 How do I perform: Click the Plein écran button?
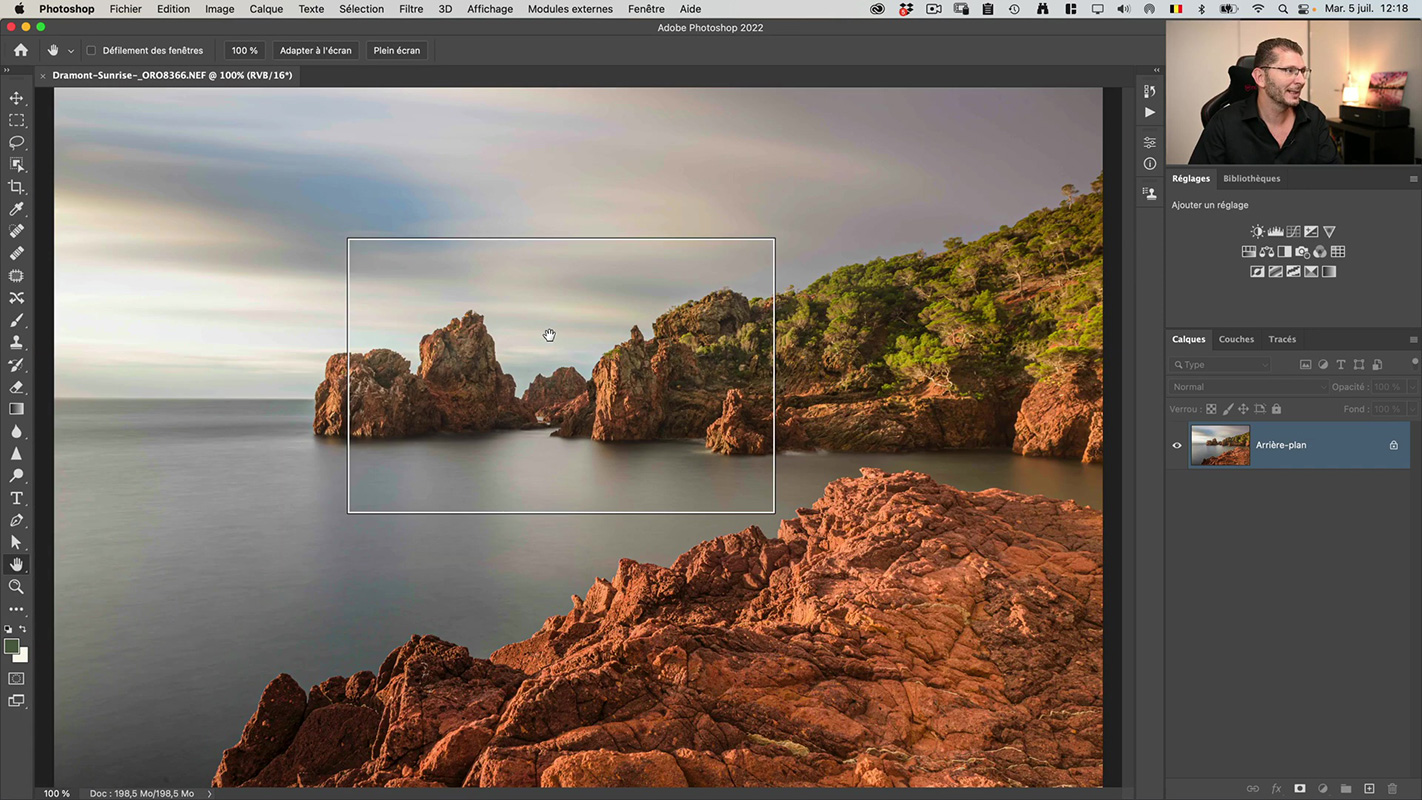[397, 50]
